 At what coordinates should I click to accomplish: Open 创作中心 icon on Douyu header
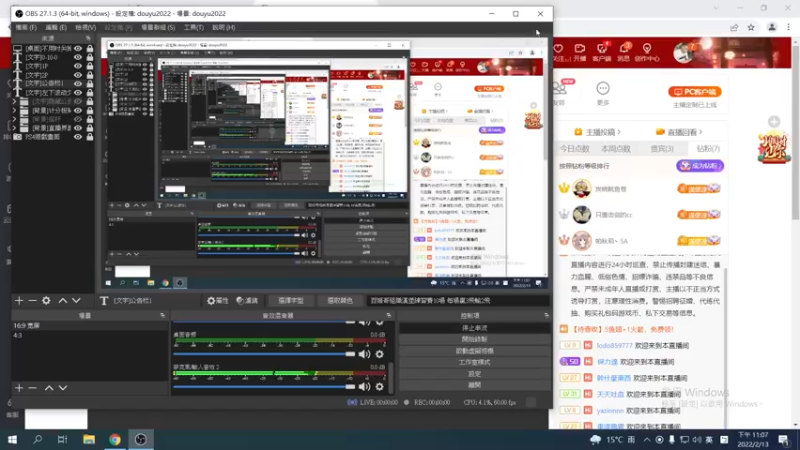click(x=647, y=52)
